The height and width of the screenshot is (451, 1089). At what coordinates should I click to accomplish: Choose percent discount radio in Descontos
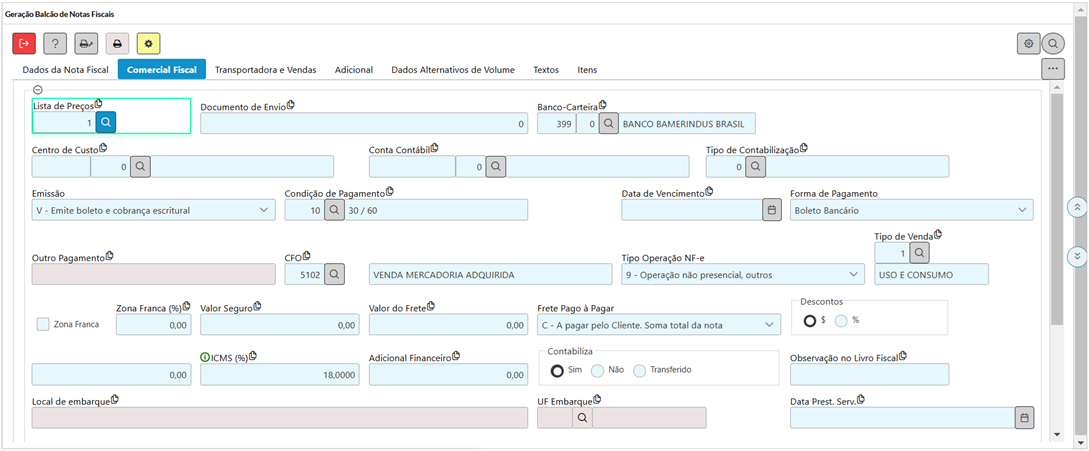point(841,320)
